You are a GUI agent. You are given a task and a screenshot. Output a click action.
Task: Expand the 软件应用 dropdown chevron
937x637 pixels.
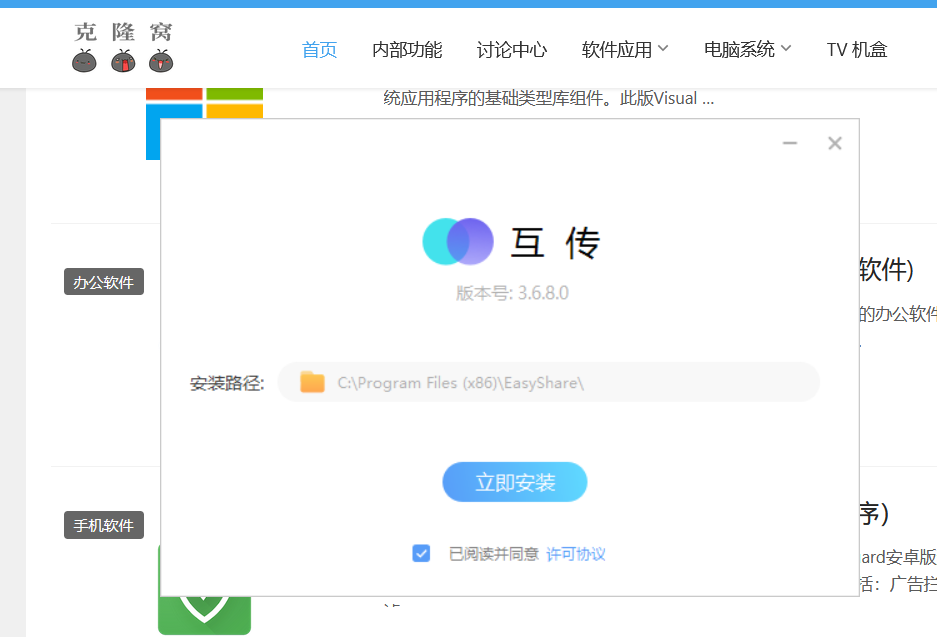[x=663, y=48]
